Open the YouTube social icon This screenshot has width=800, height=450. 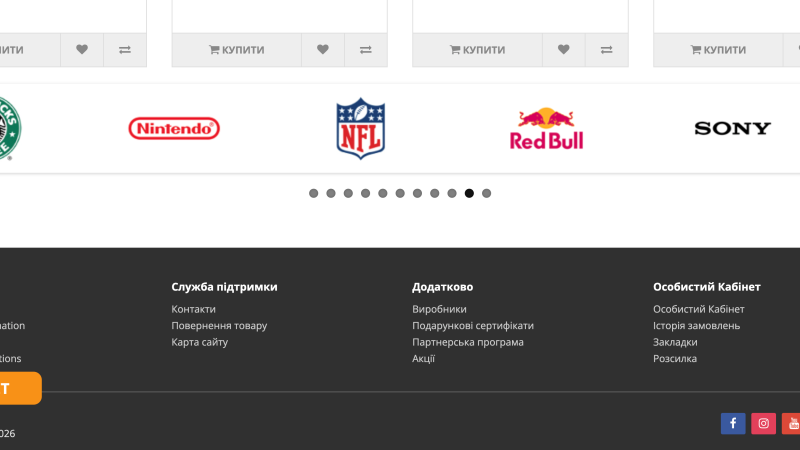pyautogui.click(x=791, y=423)
